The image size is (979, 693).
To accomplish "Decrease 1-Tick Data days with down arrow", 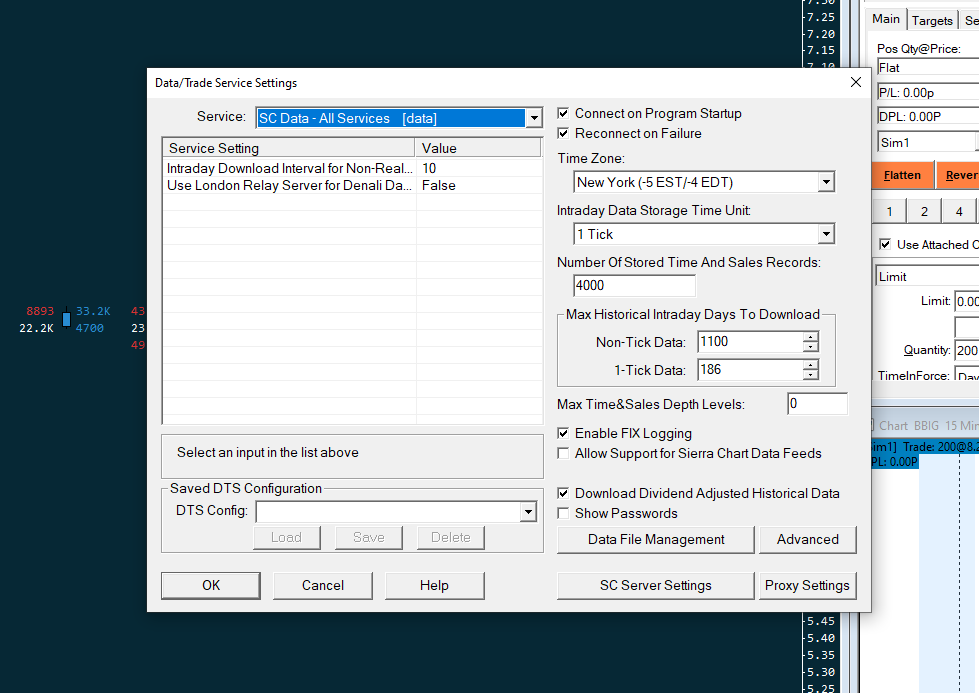I will 810,375.
